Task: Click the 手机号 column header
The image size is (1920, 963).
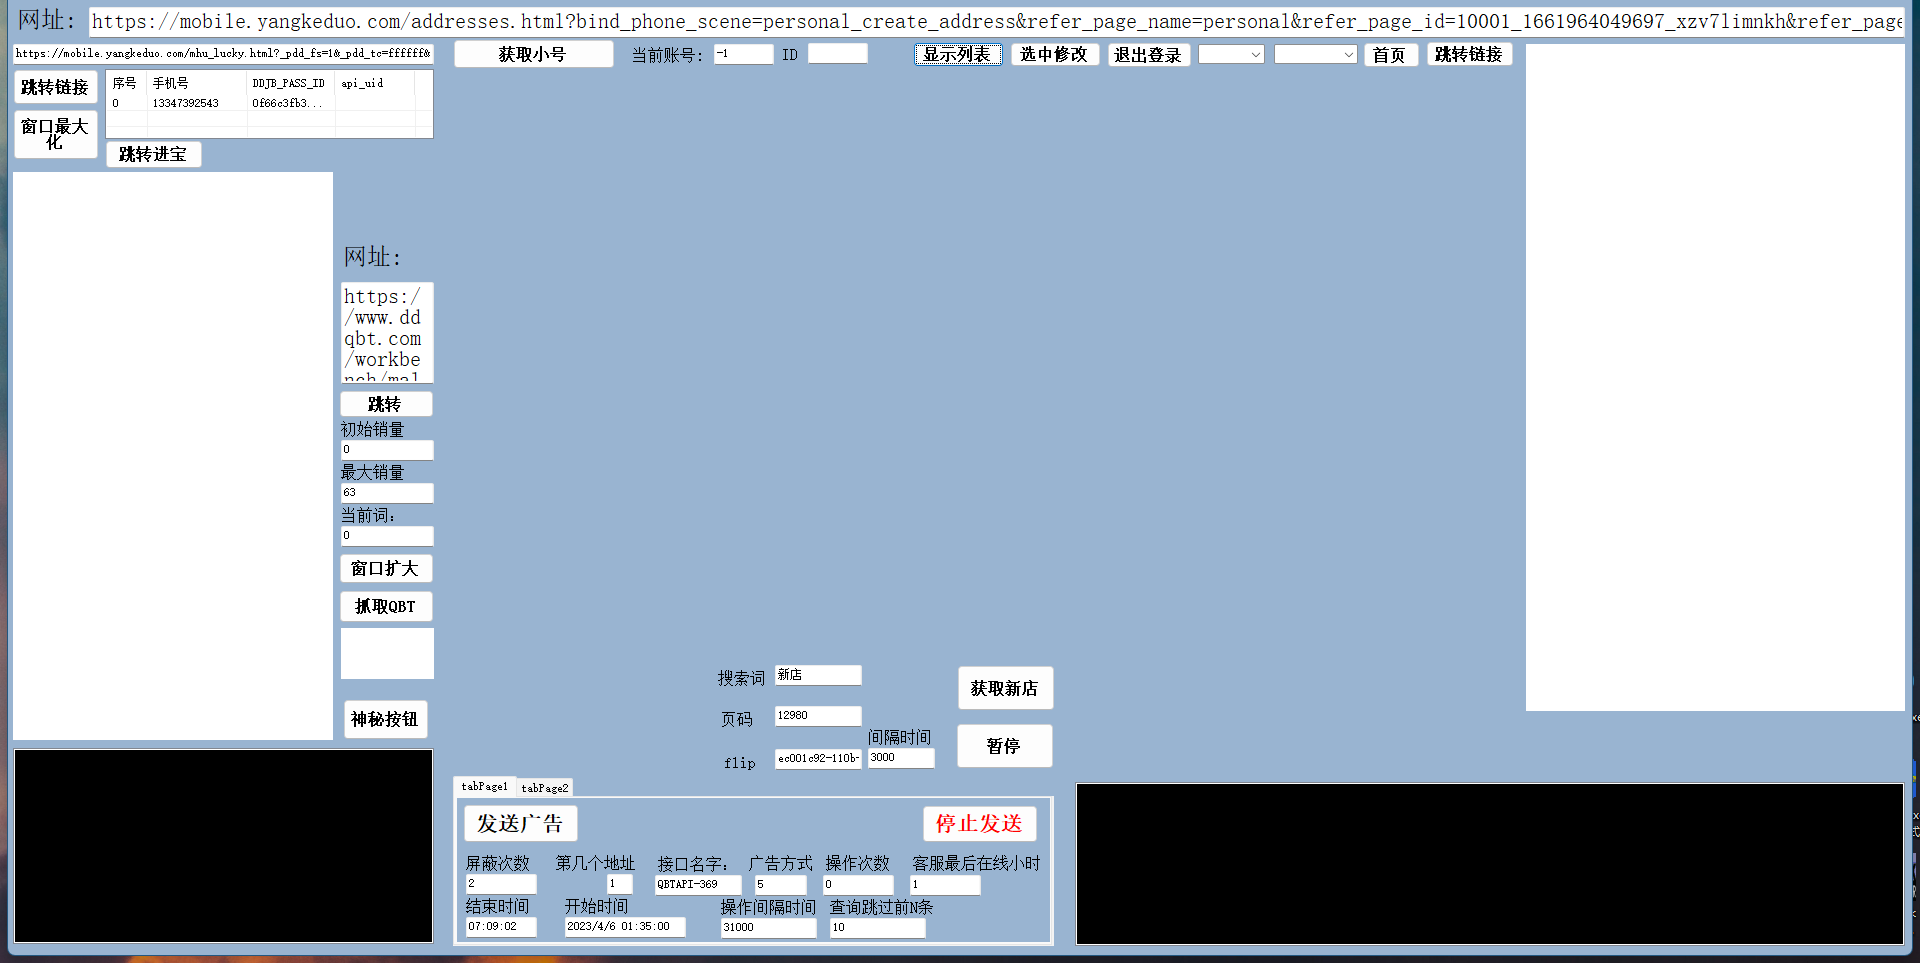Action: 197,83
